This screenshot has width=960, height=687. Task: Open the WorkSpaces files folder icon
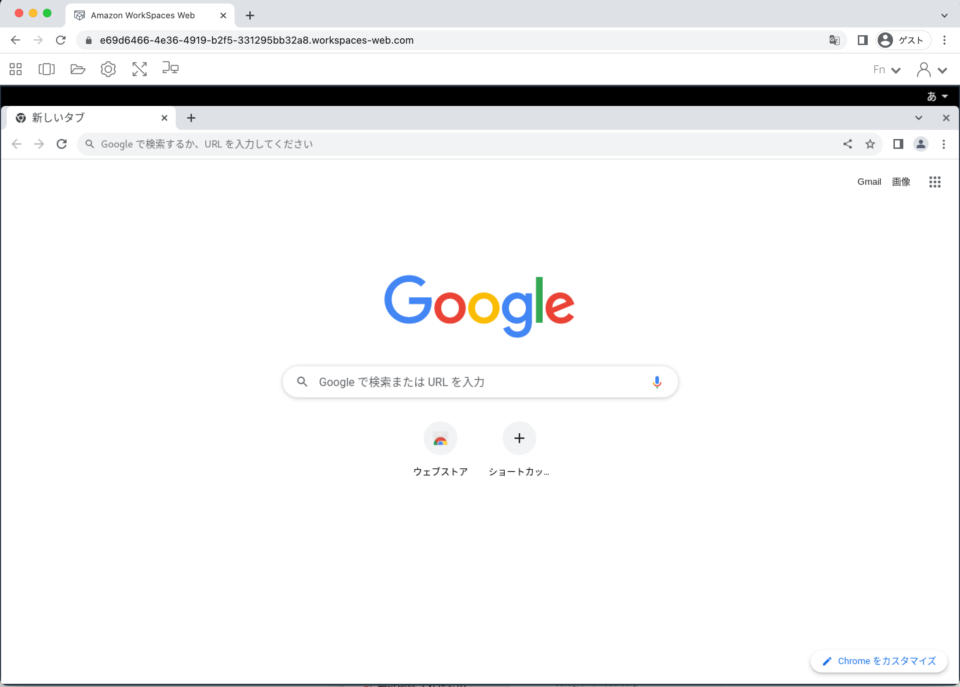pos(78,69)
